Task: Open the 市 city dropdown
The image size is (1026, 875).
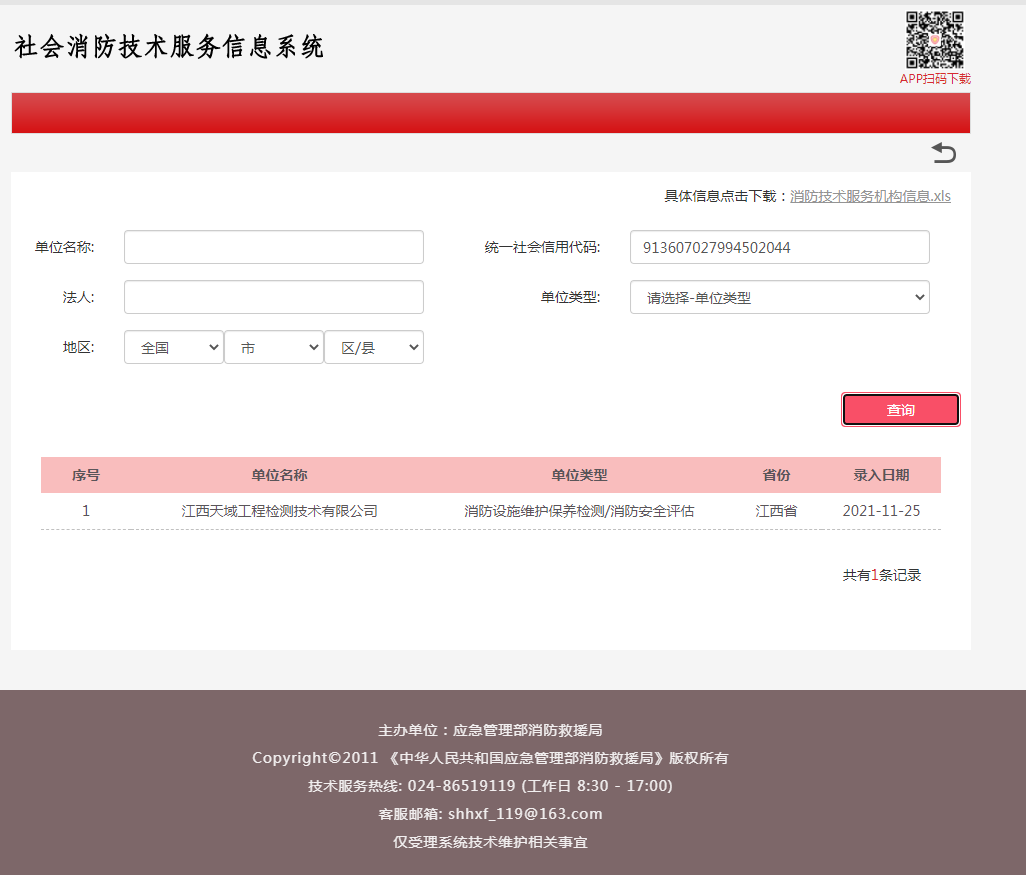Action: click(x=274, y=347)
